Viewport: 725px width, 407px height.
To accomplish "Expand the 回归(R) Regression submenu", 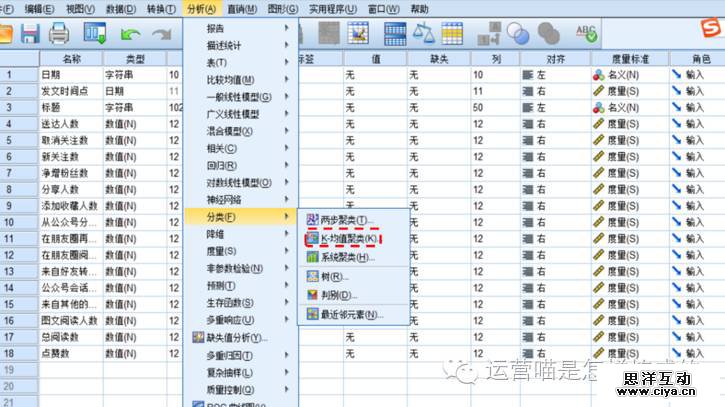I will pyautogui.click(x=240, y=166).
